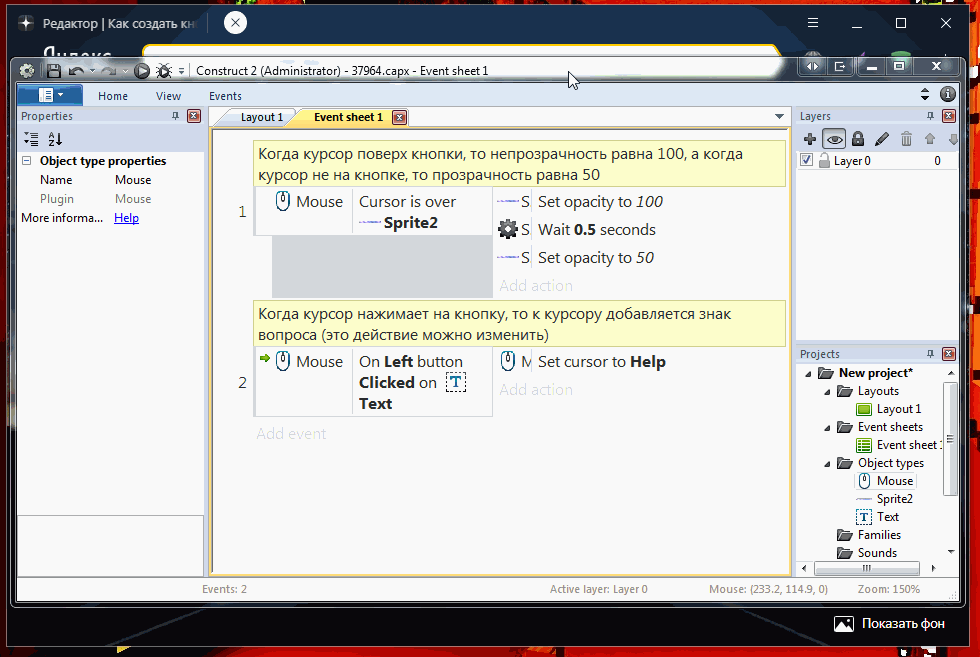Run the layout with the Play button

click(142, 71)
